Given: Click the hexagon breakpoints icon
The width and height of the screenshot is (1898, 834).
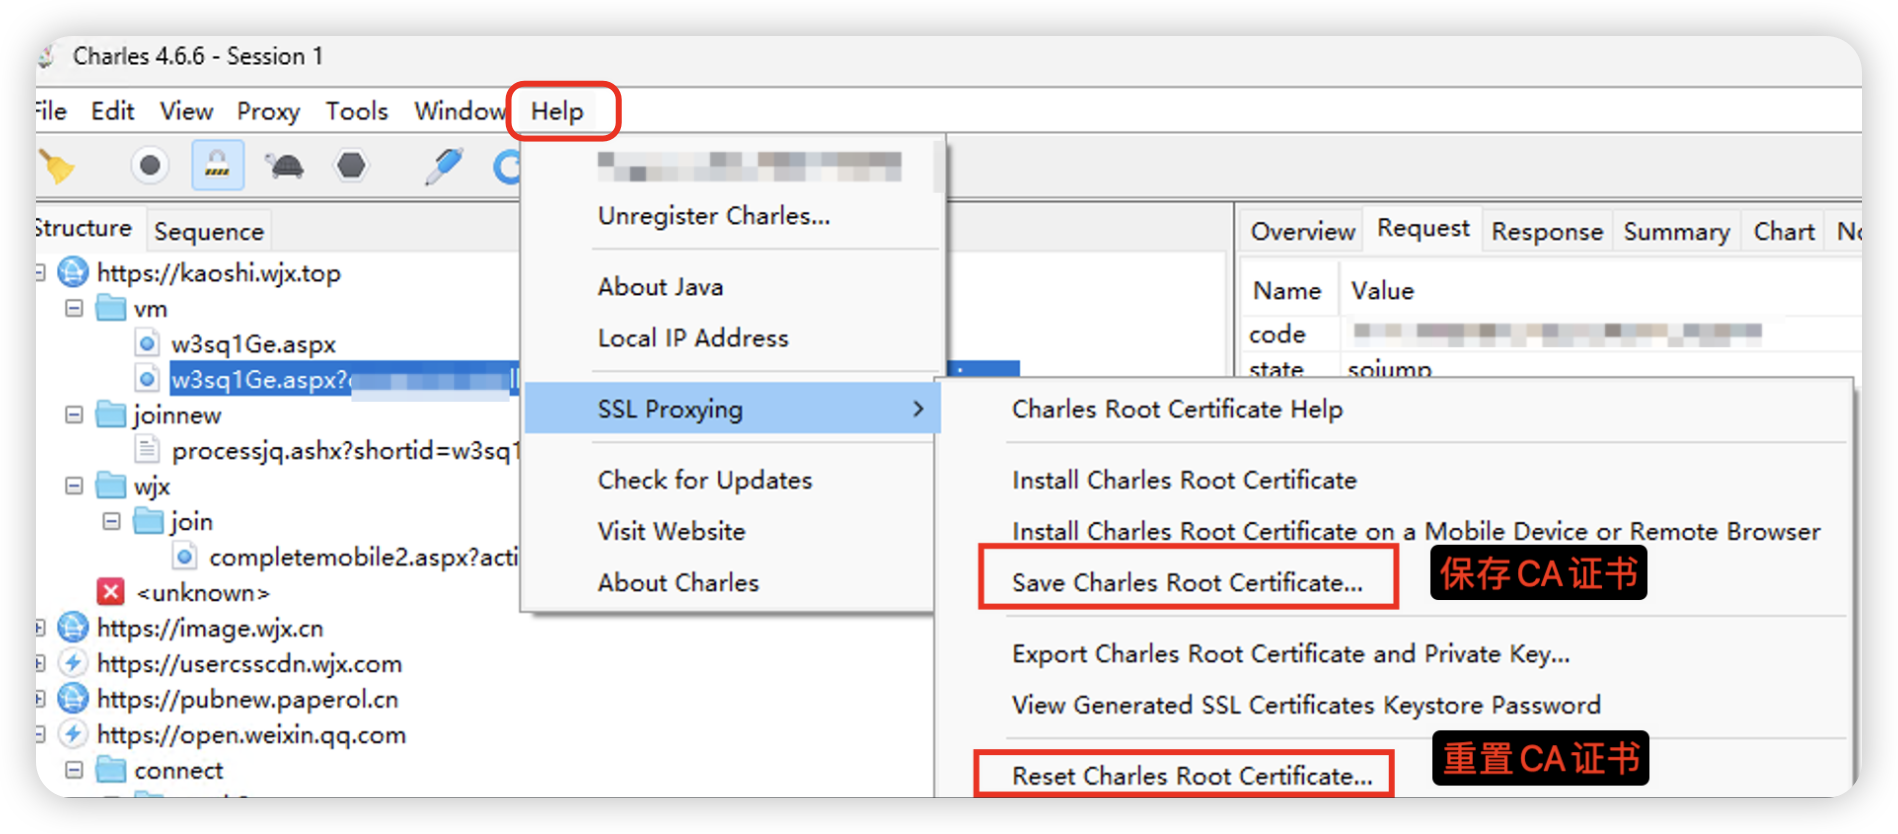Looking at the screenshot, I should (351, 165).
